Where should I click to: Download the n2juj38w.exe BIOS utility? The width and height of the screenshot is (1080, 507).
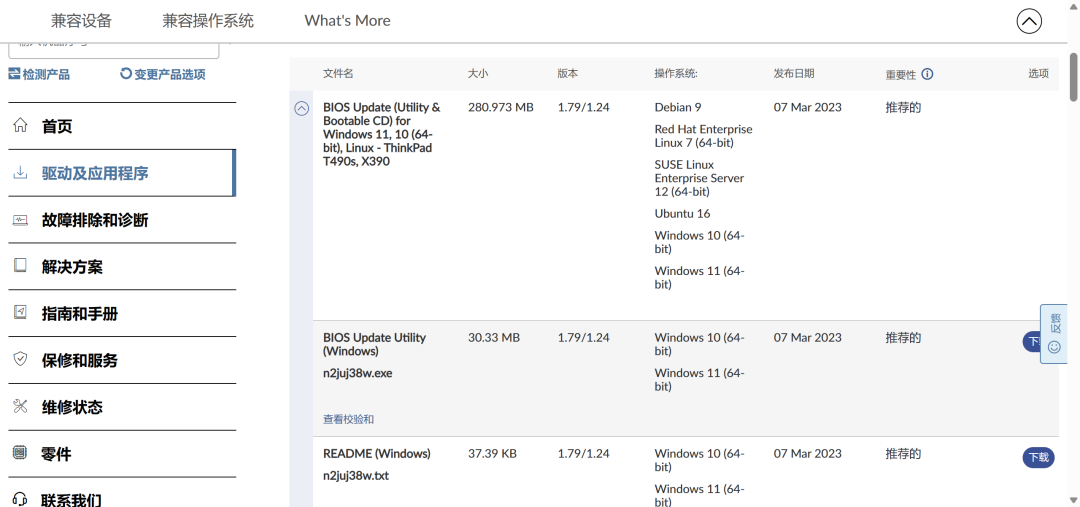tap(1031, 342)
